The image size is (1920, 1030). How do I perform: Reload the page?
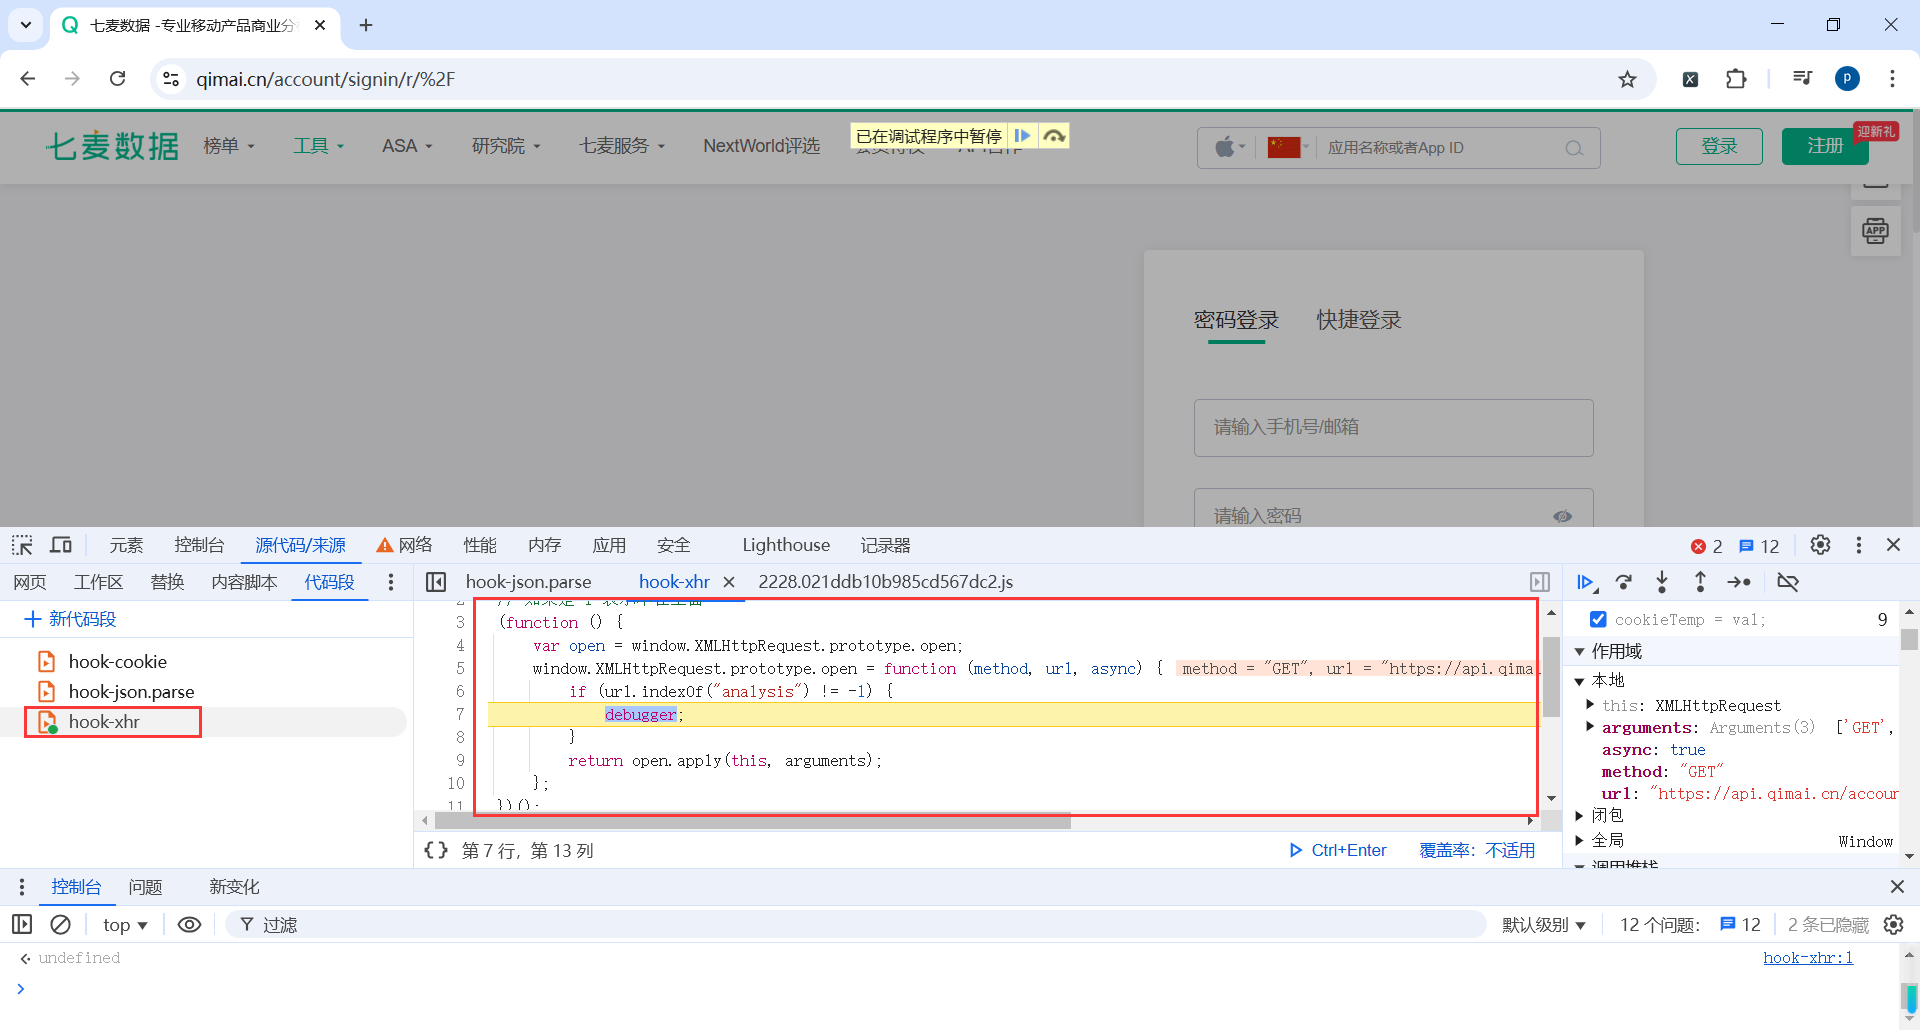(118, 79)
